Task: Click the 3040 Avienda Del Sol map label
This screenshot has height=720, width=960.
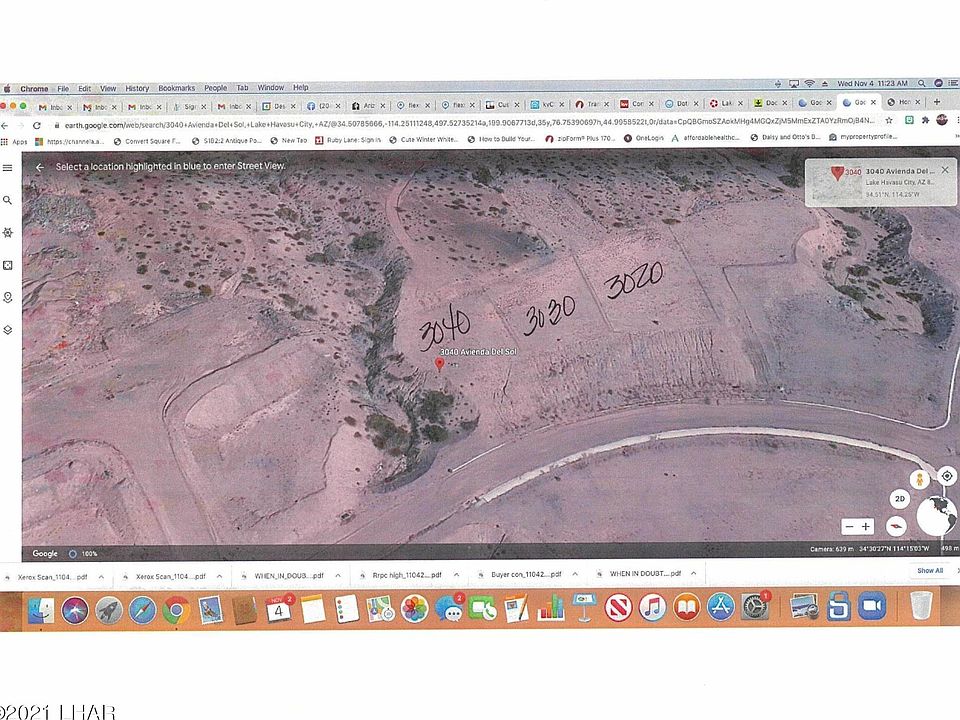Action: [478, 352]
